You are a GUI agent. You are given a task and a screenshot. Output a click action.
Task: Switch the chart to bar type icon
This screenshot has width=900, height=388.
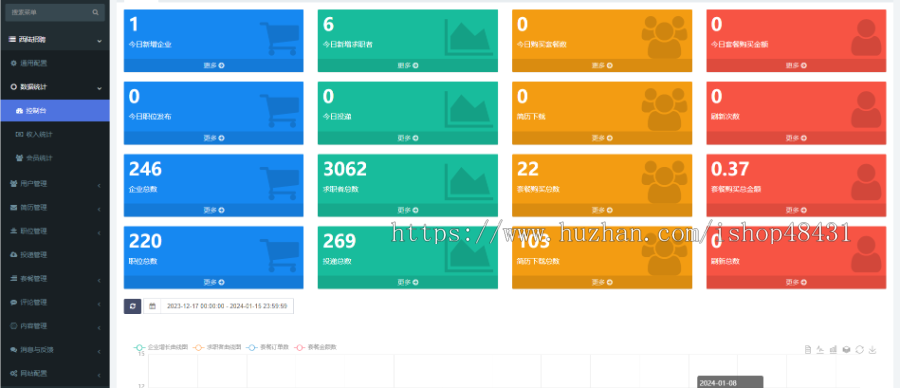pyautogui.click(x=833, y=350)
